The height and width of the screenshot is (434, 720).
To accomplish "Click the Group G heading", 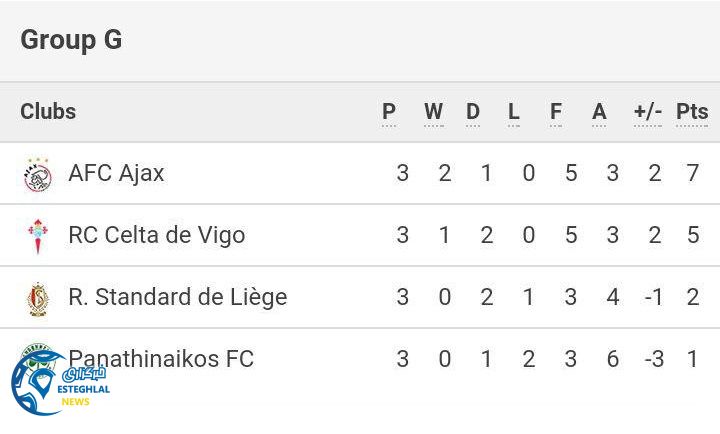I will 71,40.
